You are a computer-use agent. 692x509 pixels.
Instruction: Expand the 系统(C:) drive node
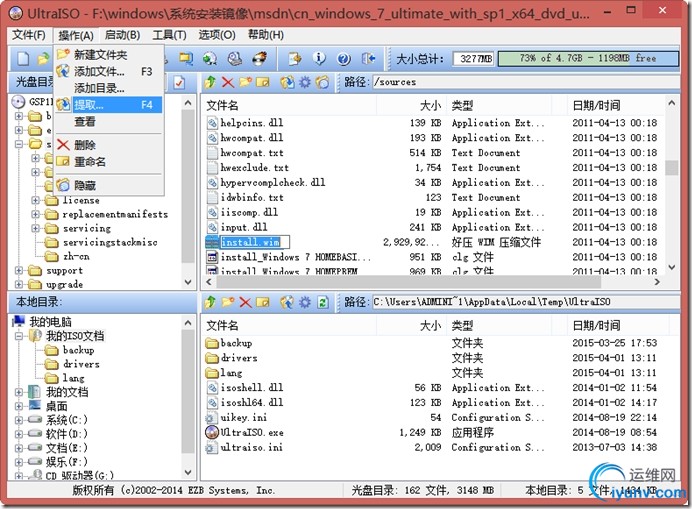[19, 420]
